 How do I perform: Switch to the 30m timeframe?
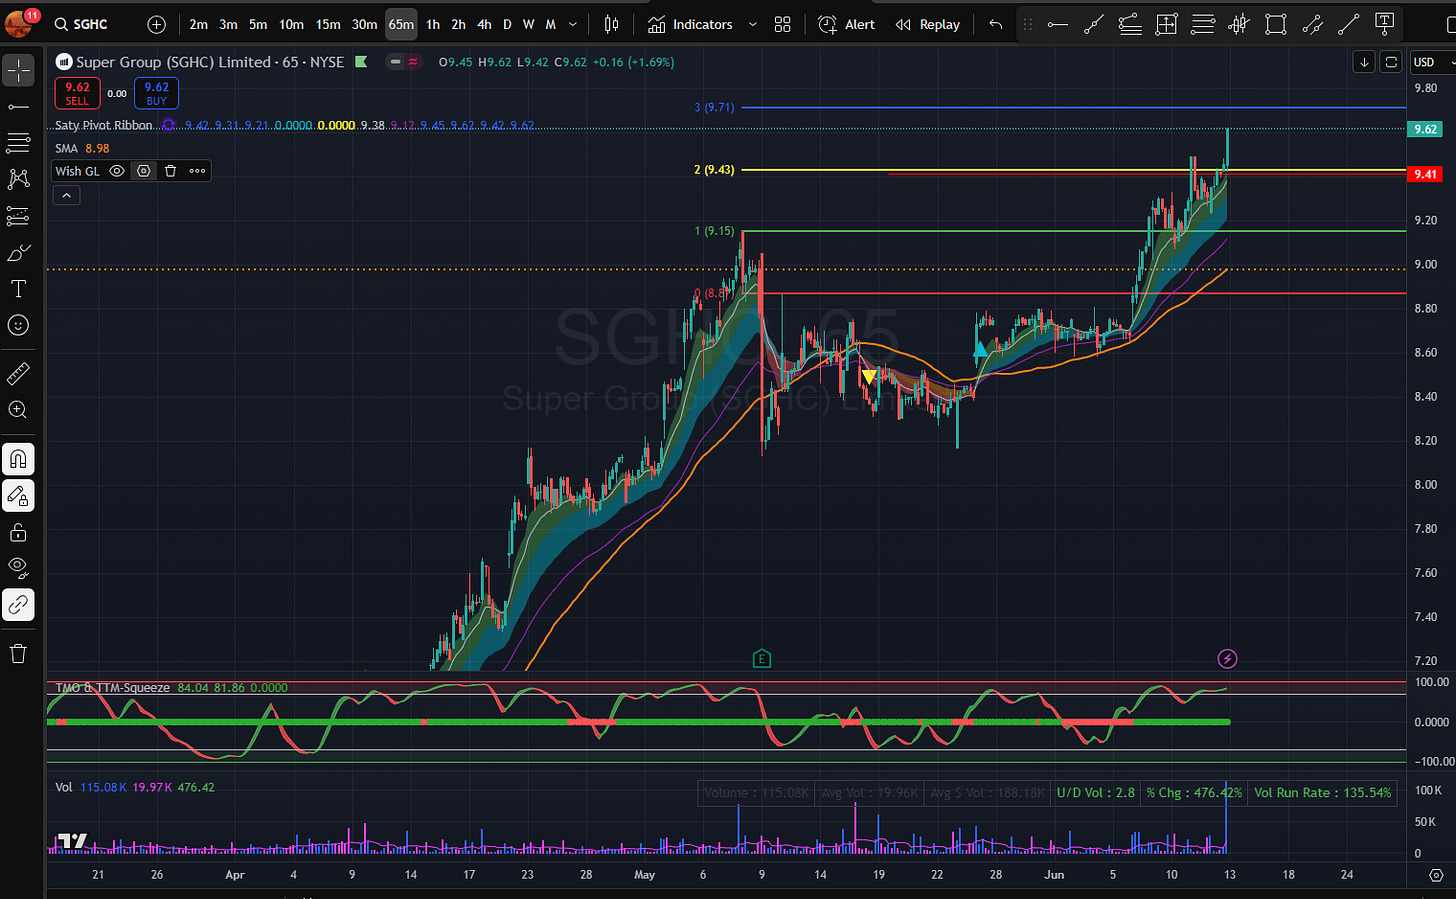(x=364, y=24)
